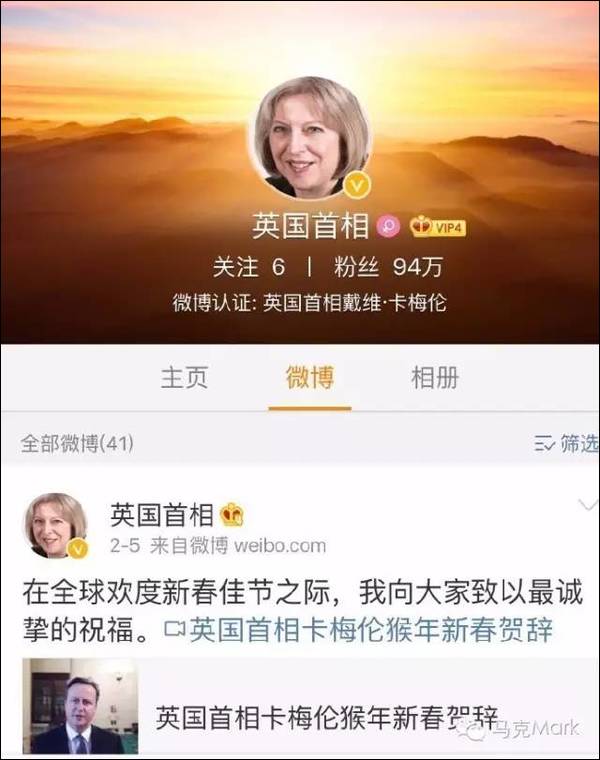Tap the crown icon beside post username

point(232,515)
